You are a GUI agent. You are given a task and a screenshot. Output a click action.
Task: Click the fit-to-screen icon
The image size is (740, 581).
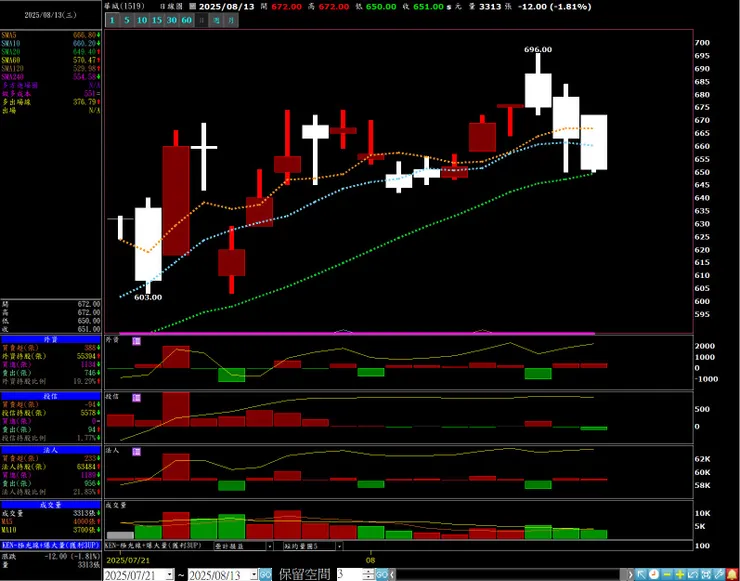coord(706,574)
